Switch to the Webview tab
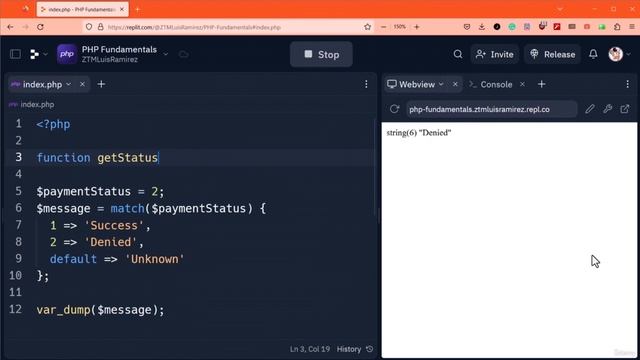This screenshot has height=360, width=640. [x=417, y=84]
